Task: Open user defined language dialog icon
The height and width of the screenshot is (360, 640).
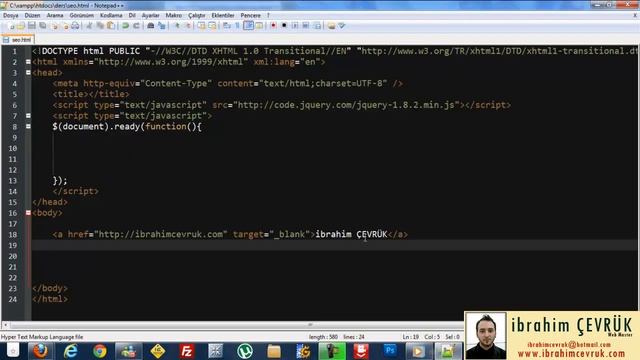Action: point(260,26)
